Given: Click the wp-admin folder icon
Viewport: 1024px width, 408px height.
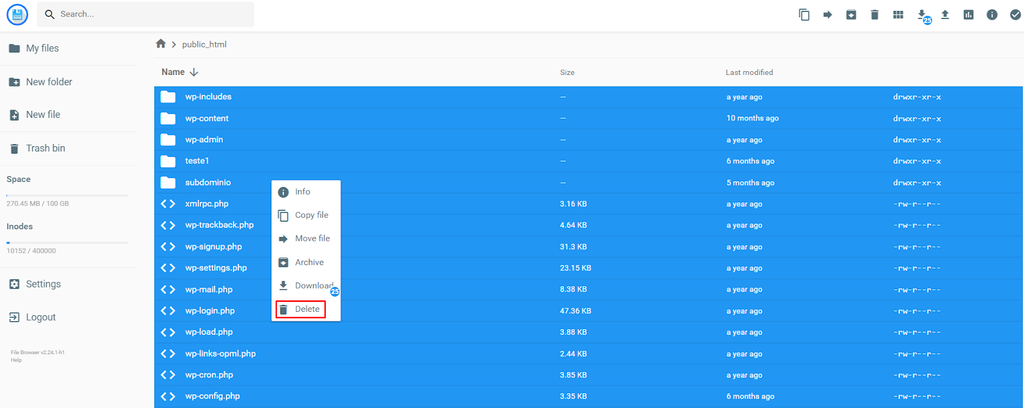Looking at the screenshot, I should pyautogui.click(x=168, y=140).
